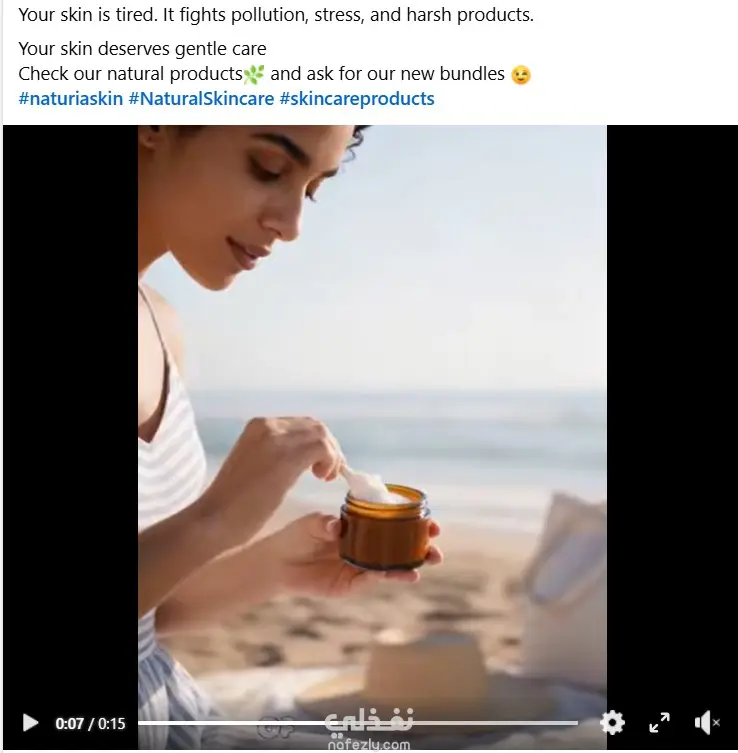738x753 pixels.
Task: Seek to the start of the progress bar
Action: 141,723
